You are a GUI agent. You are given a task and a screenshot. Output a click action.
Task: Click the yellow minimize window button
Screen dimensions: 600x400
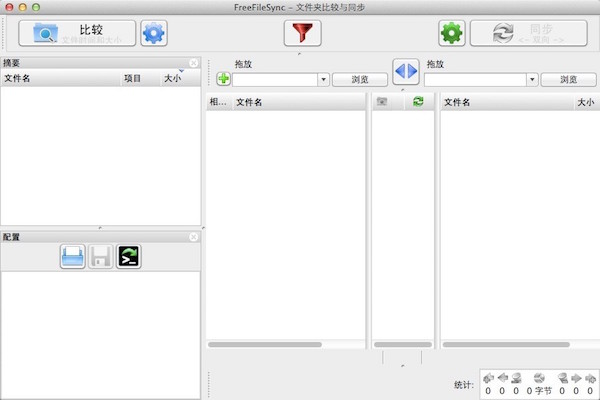(x=23, y=7)
